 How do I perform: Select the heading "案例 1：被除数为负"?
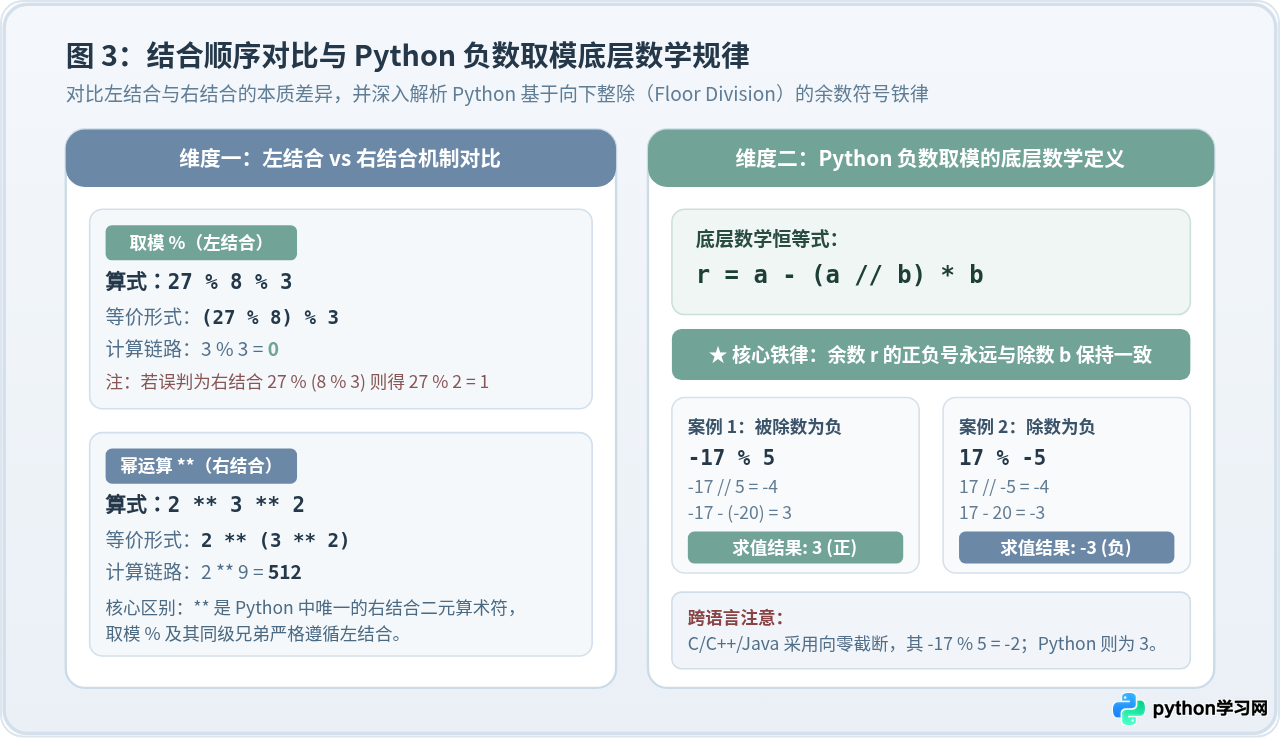point(765,427)
